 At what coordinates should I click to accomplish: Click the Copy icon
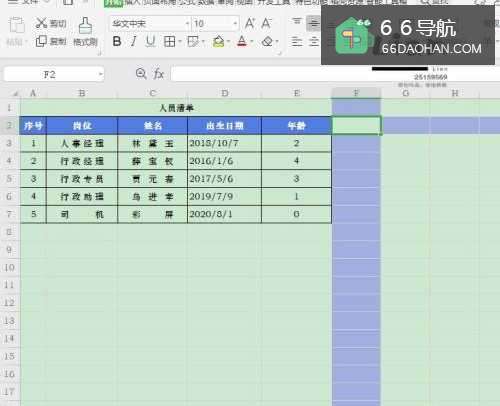(41, 41)
